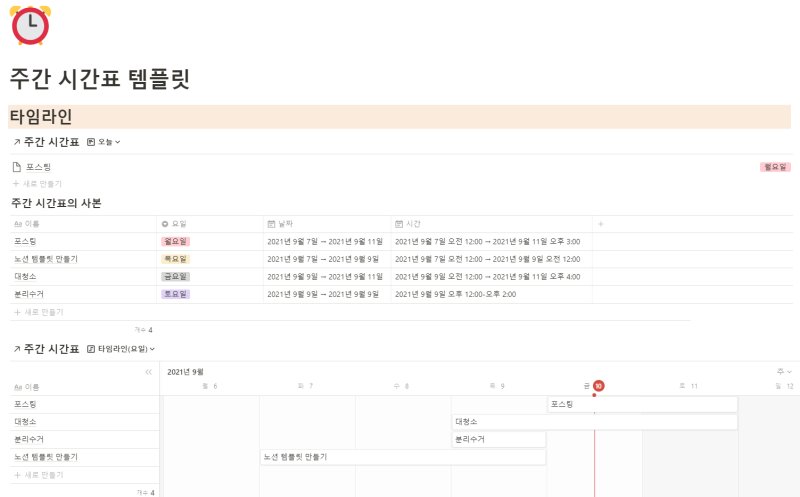
Task: Click the 시간 column header
Action: 491,224
